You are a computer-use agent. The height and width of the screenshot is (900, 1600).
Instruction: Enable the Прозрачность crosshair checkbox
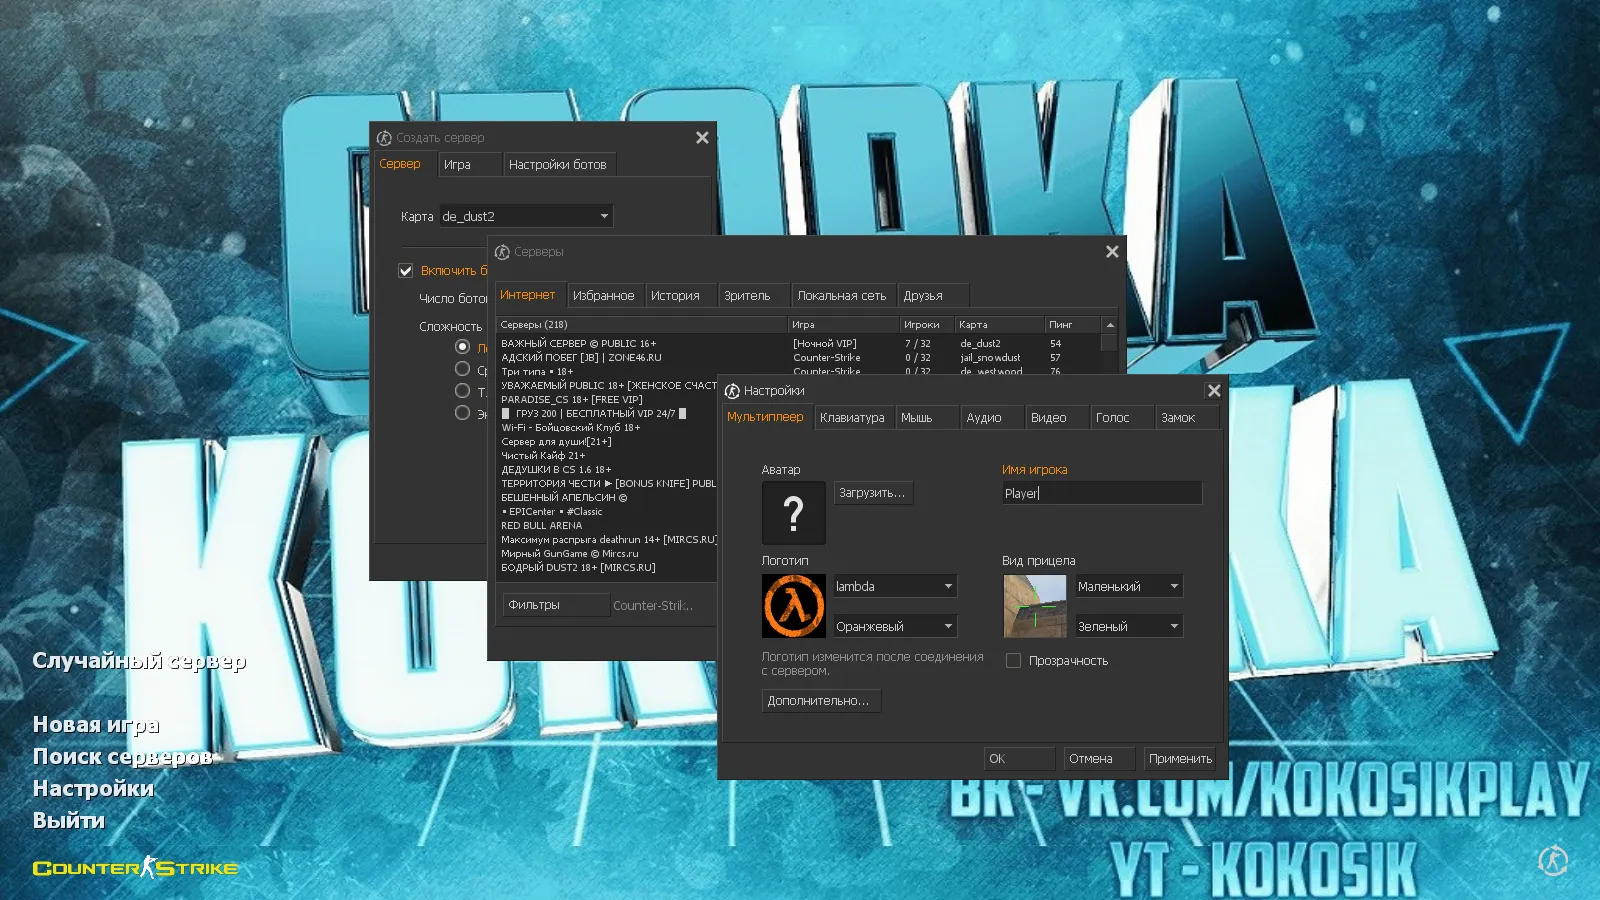(1013, 661)
